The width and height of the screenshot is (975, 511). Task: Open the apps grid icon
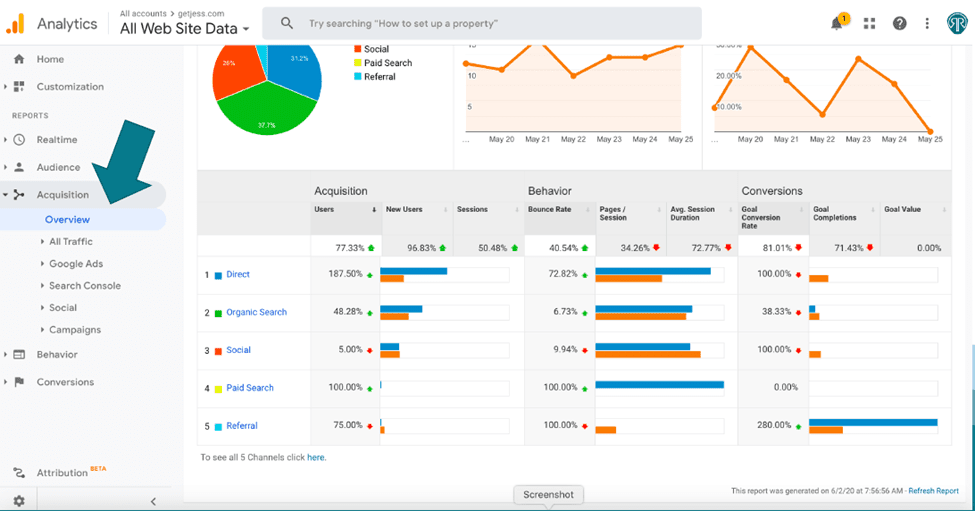coord(870,24)
